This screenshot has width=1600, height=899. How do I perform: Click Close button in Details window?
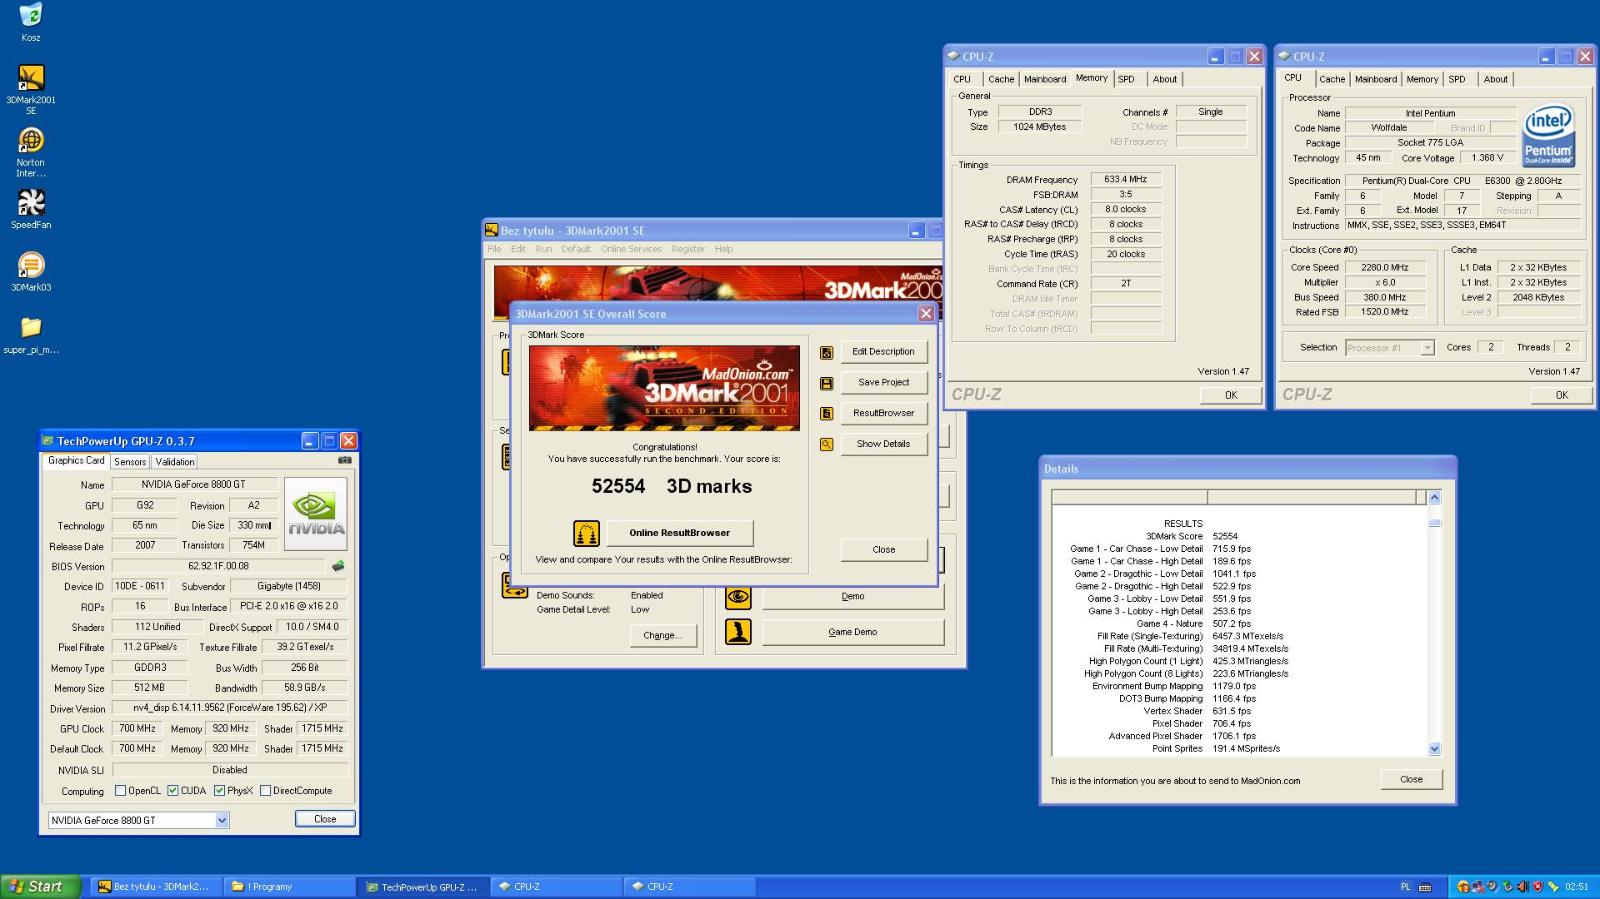[x=1412, y=780]
